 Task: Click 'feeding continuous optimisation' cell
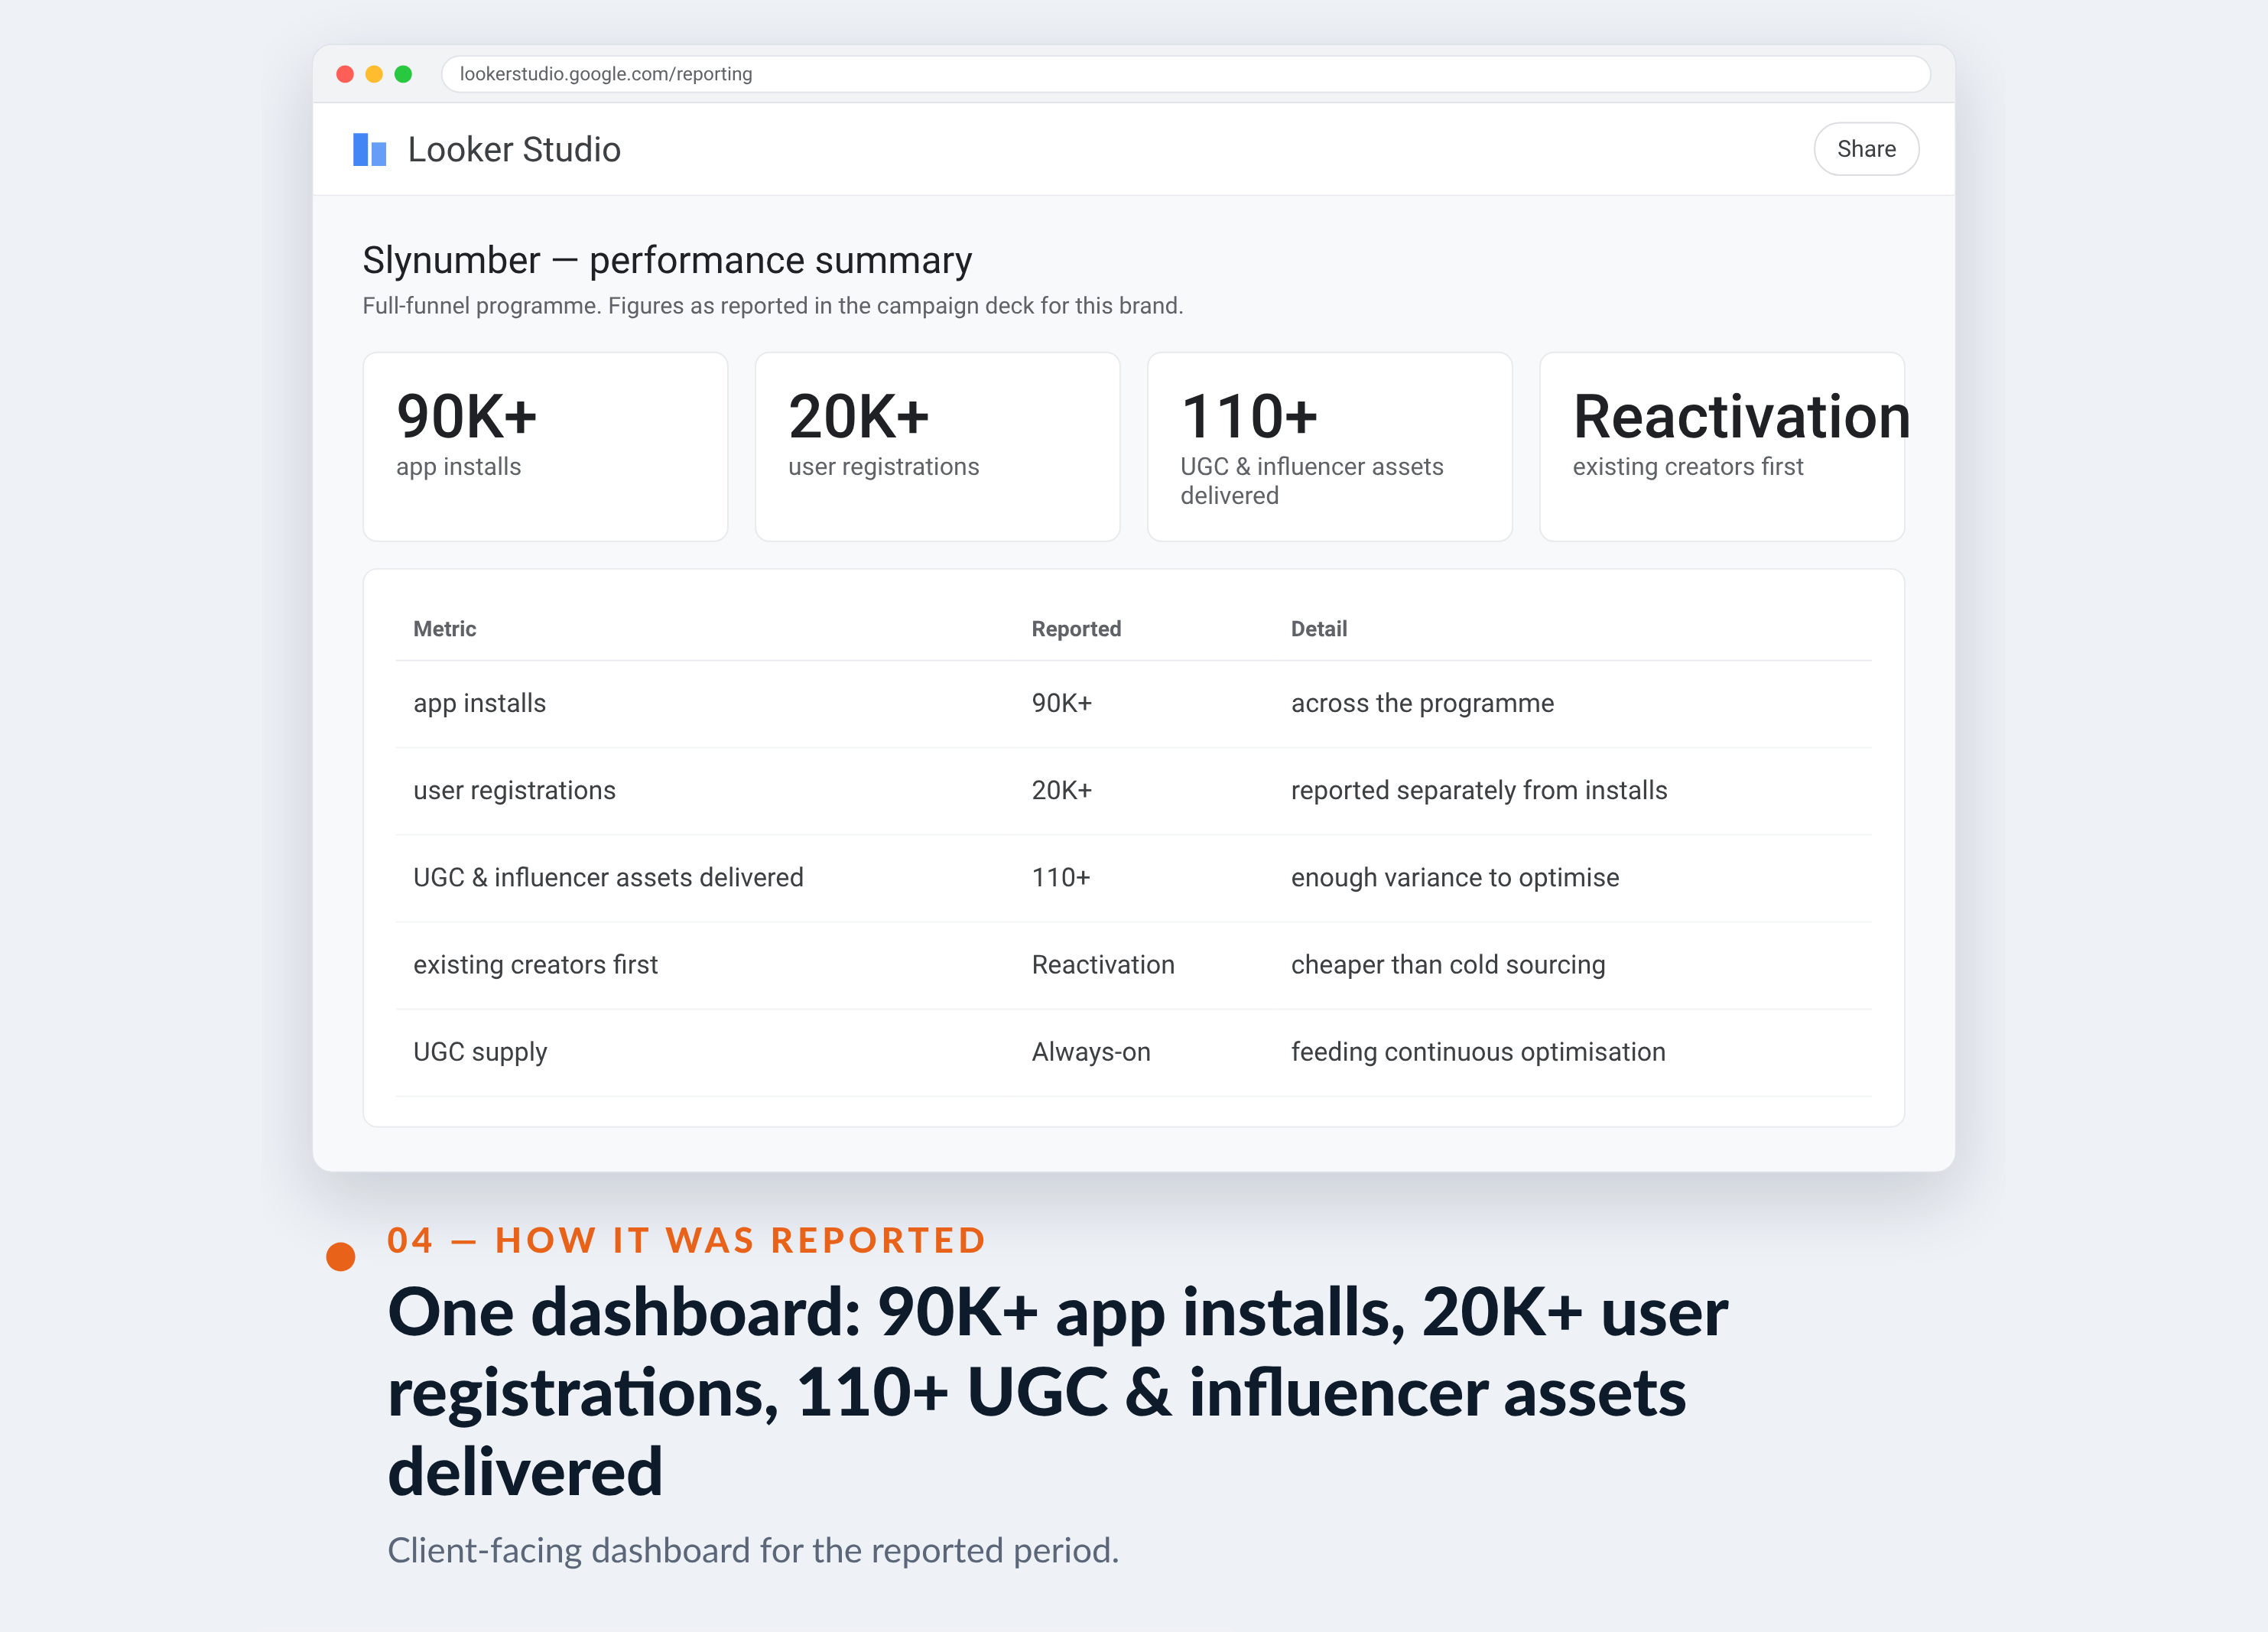[x=1478, y=1052]
